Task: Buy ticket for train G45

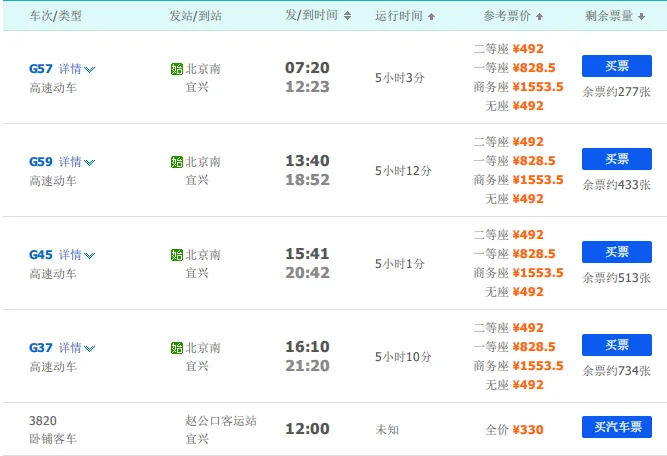Action: (x=616, y=252)
